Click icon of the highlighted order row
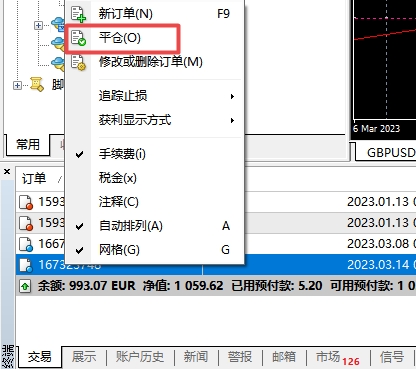The height and width of the screenshot is (369, 416). 26,265
